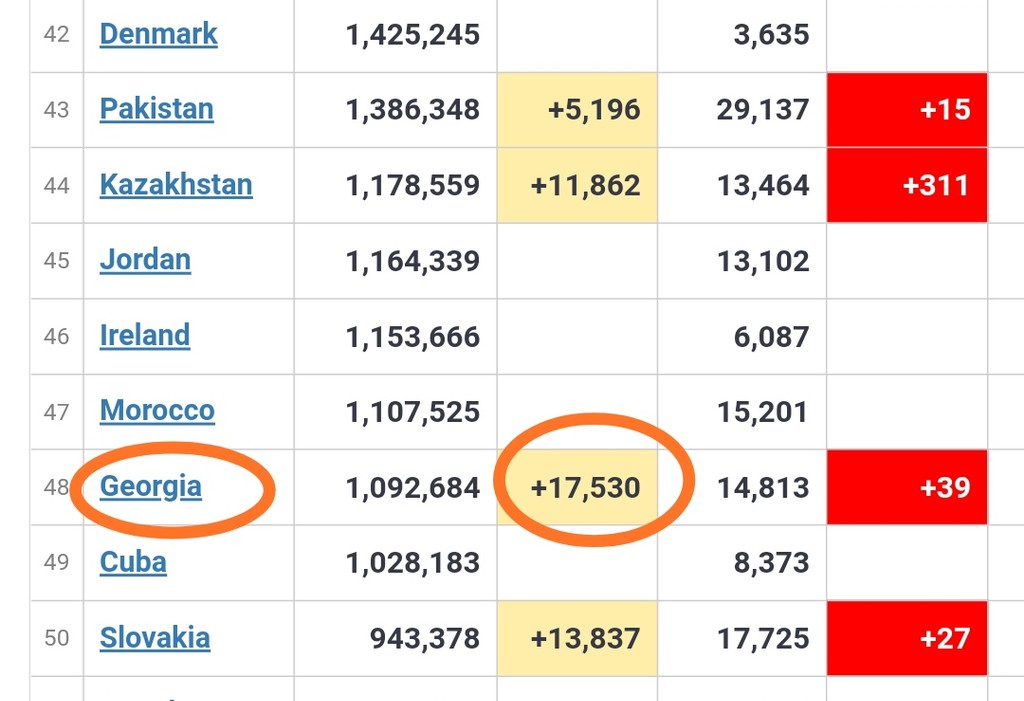
Task: Click Georgia's red new deaths cell +39
Action: 907,487
